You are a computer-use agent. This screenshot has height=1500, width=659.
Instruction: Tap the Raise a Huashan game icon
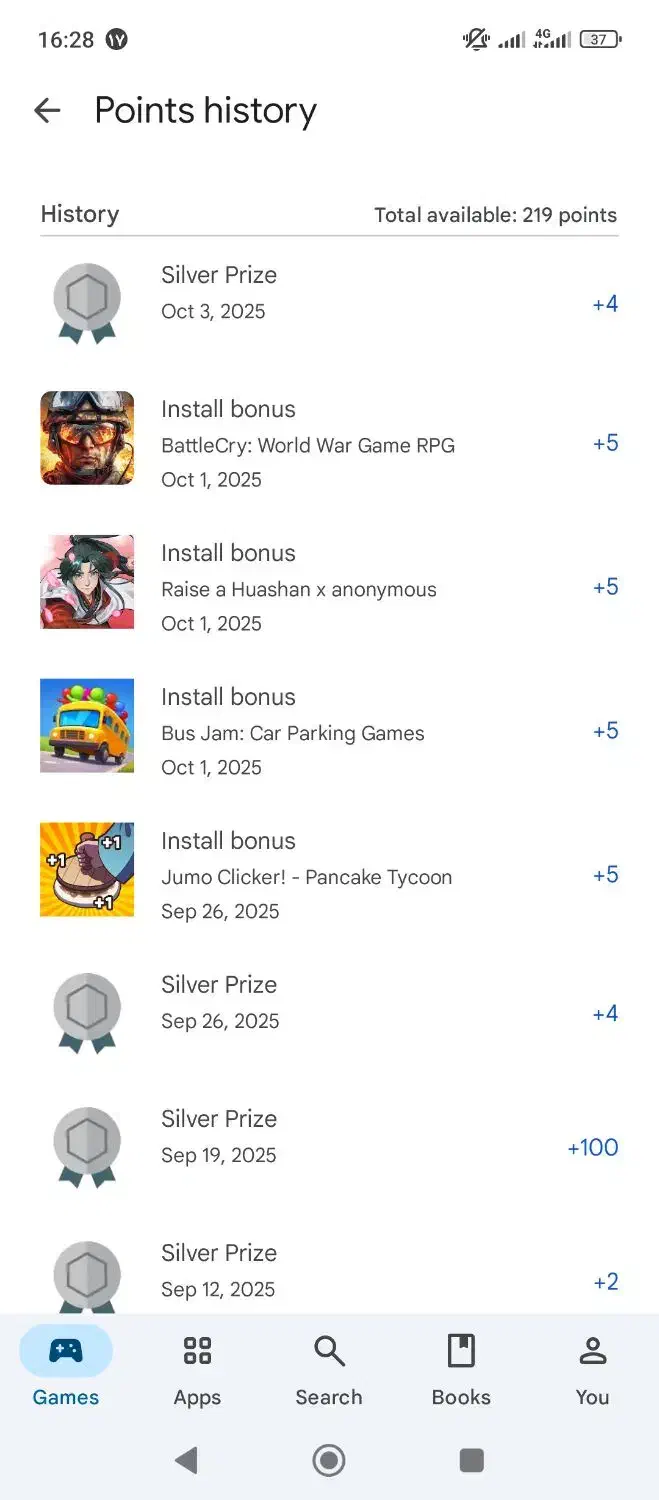(87, 582)
